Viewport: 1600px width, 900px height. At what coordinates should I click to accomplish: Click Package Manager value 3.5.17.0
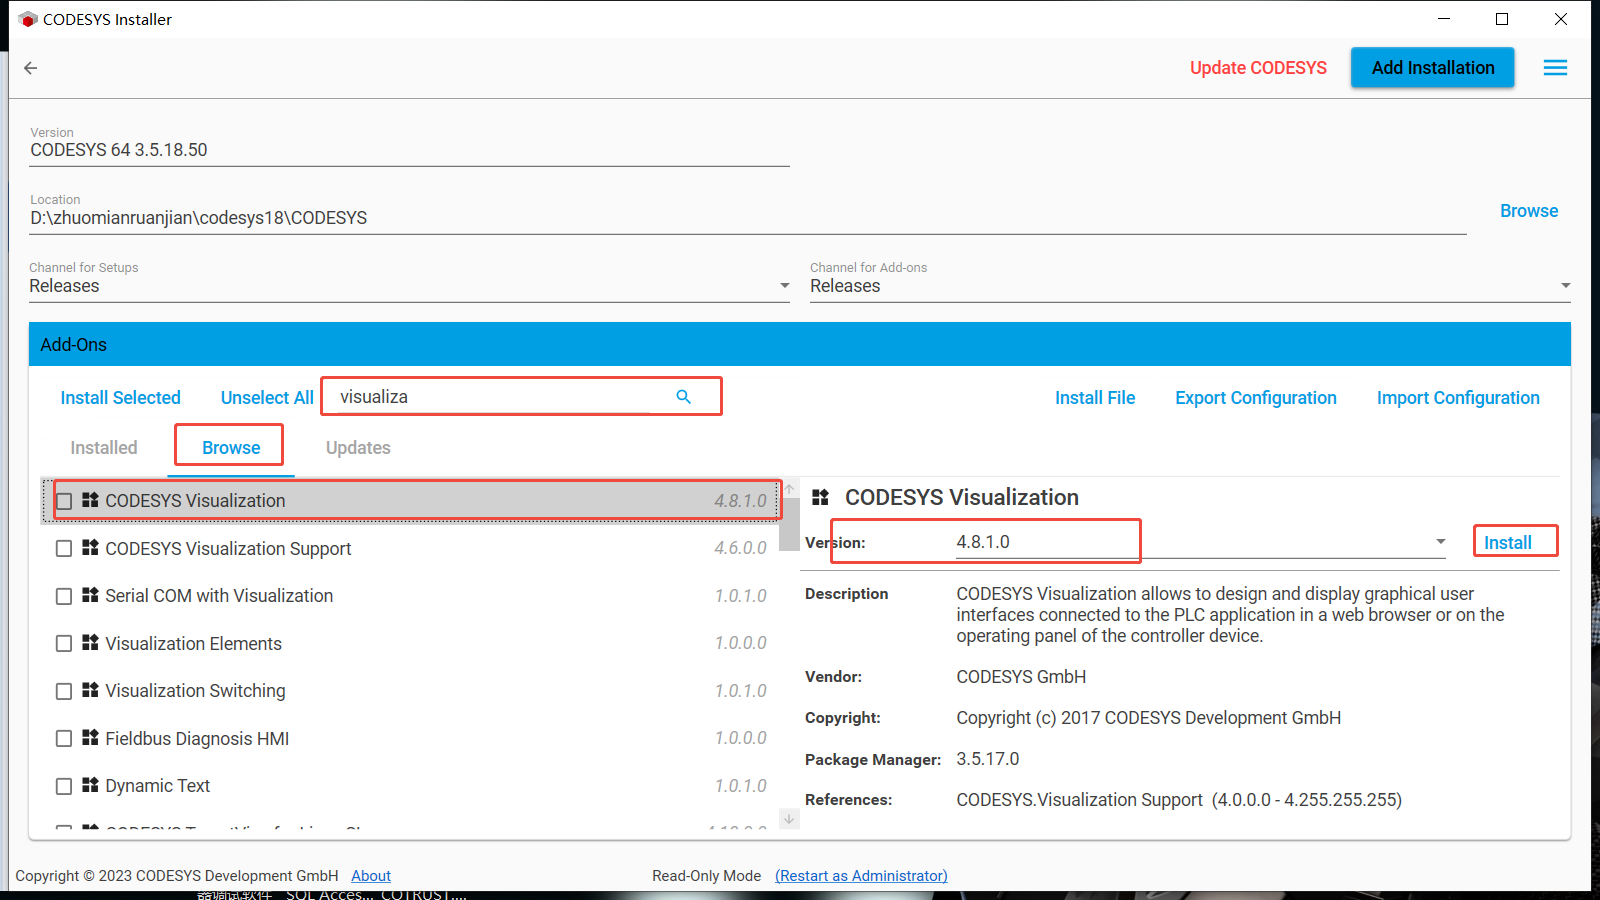click(988, 759)
